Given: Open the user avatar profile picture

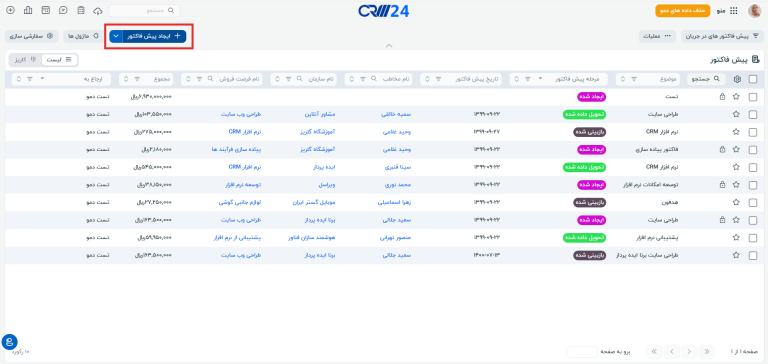Looking at the screenshot, I should point(754,10).
